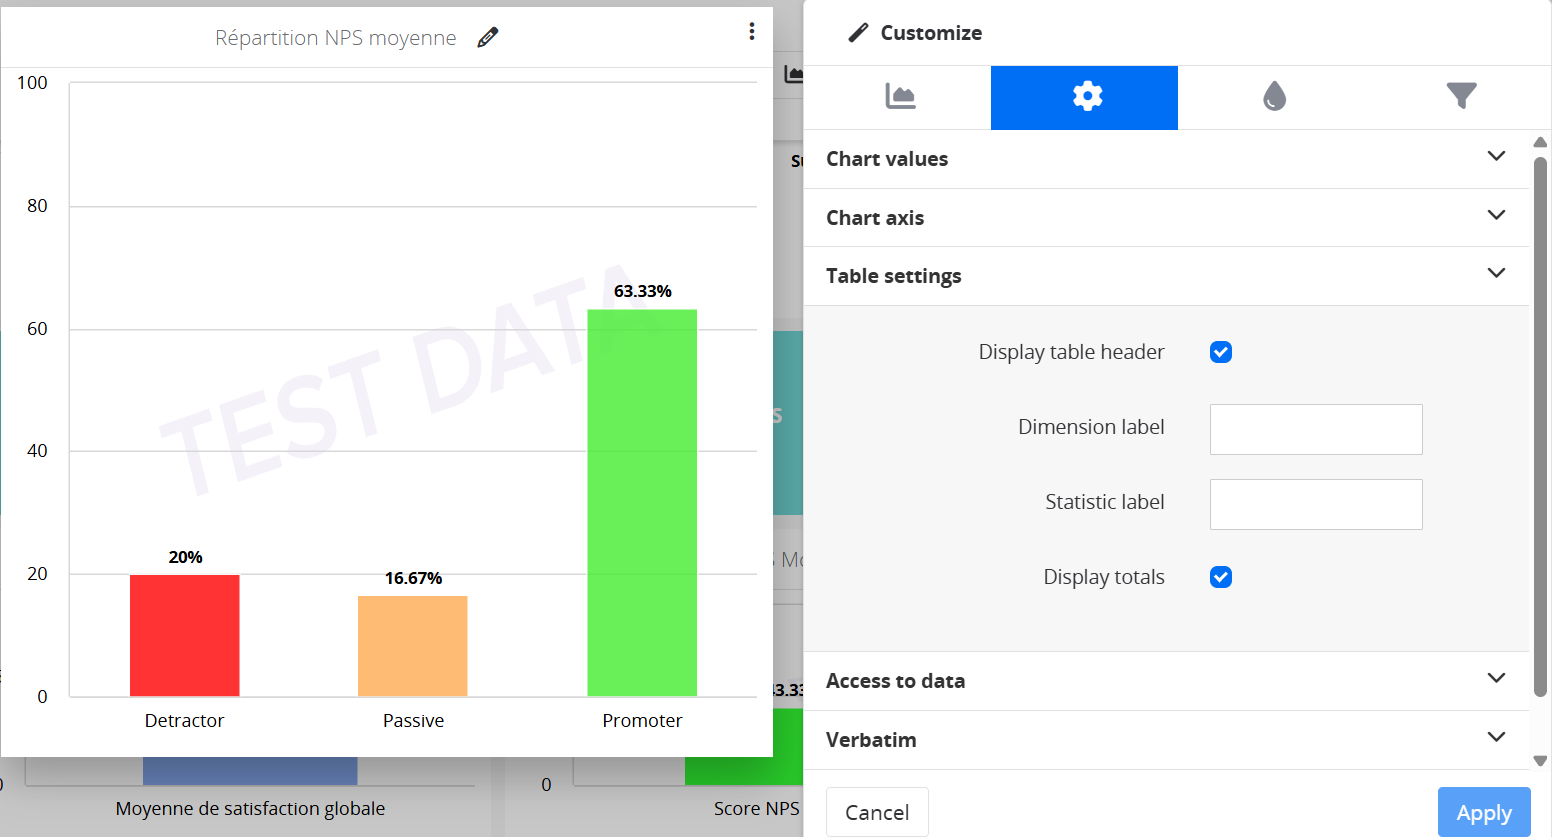This screenshot has width=1552, height=837.
Task: Select the gear settings tab
Action: click(1085, 97)
